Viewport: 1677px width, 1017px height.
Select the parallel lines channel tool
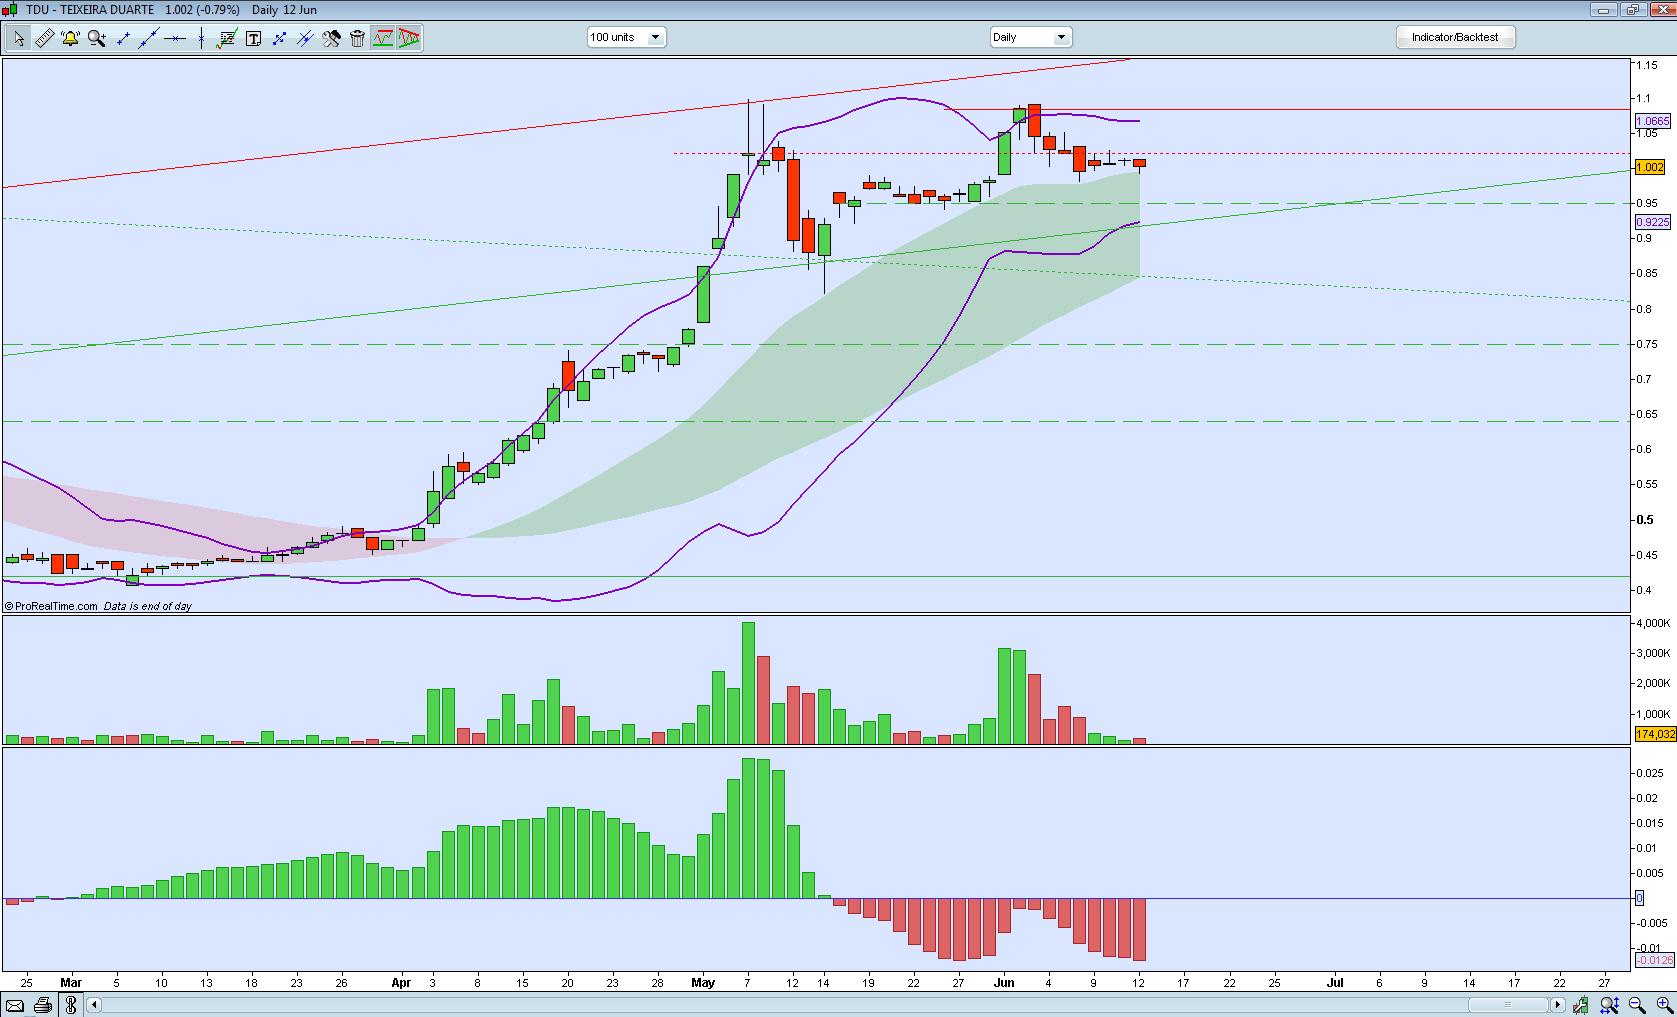point(305,38)
